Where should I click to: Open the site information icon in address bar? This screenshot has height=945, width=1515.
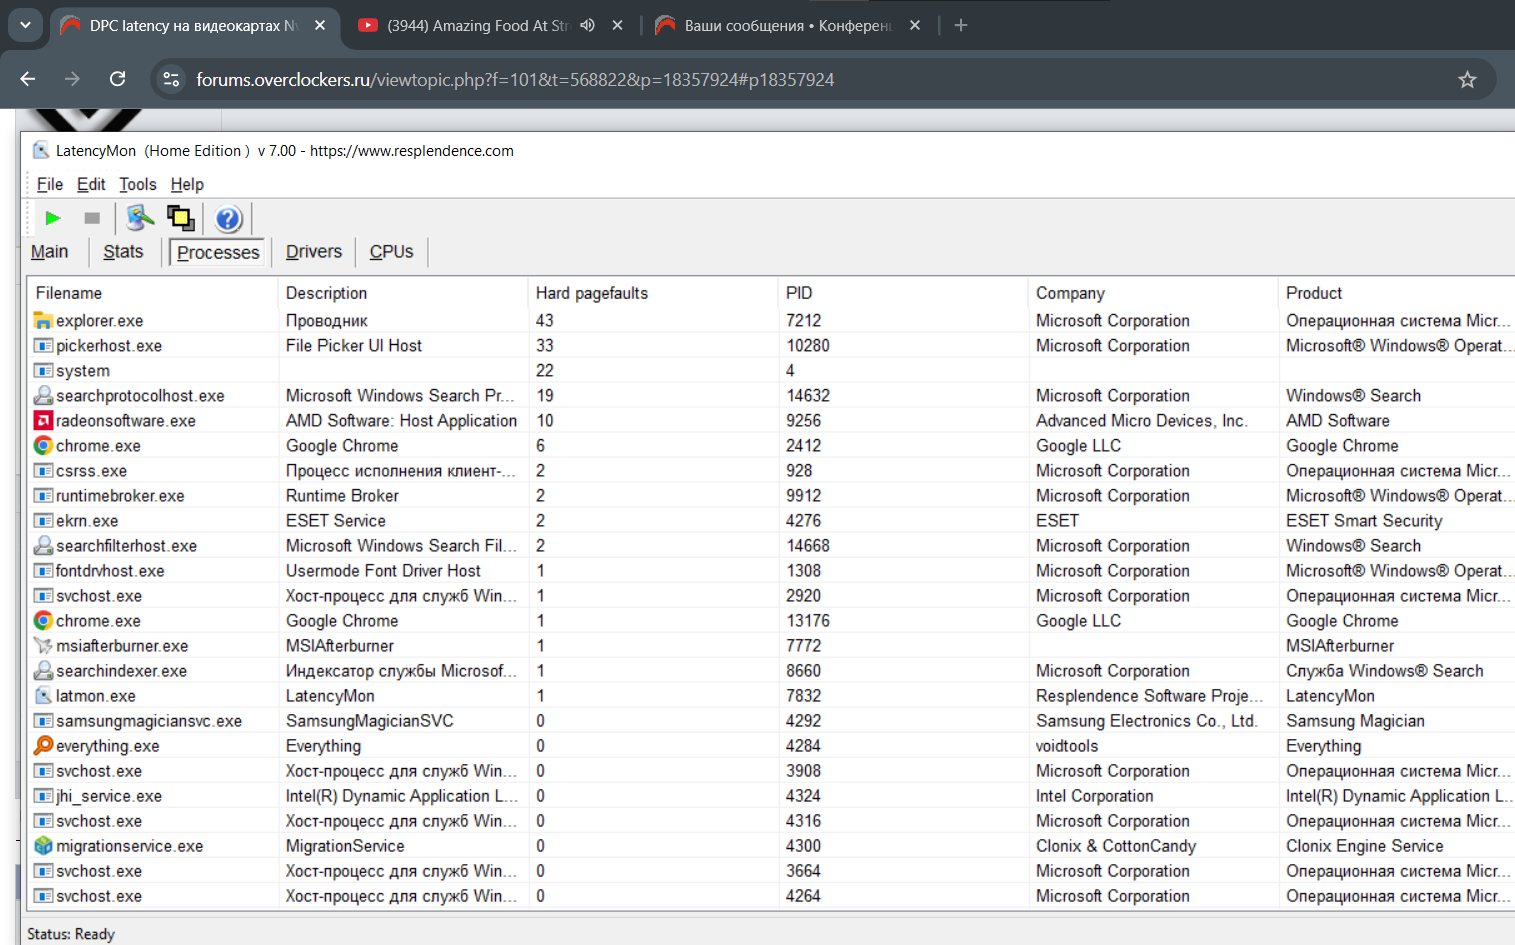[x=172, y=80]
